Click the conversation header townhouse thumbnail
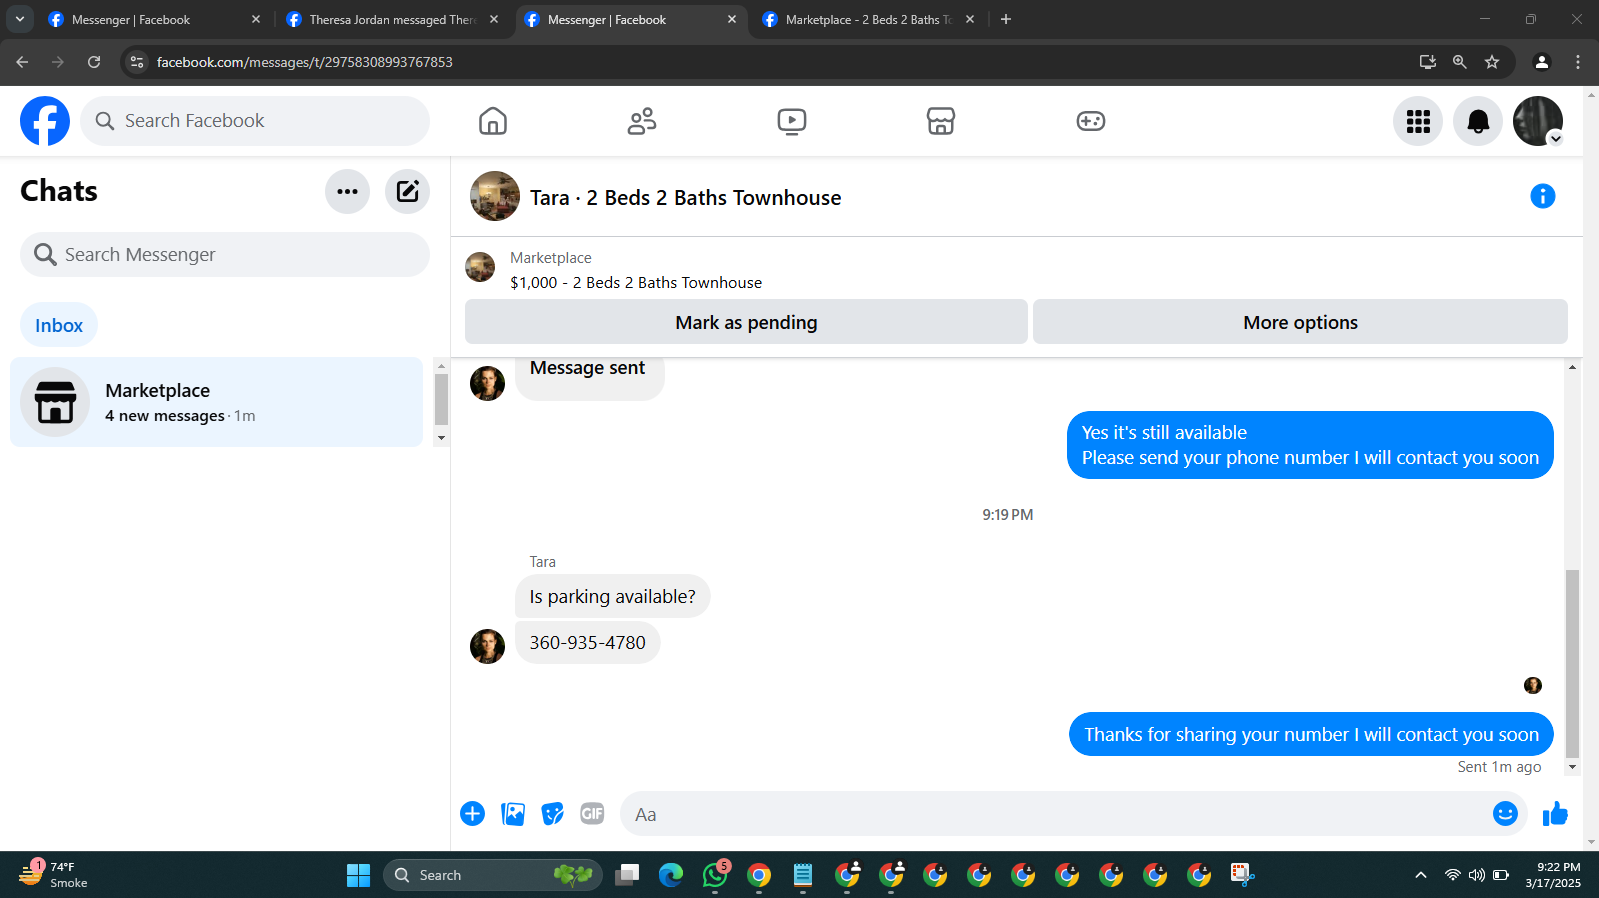The height and width of the screenshot is (898, 1599). [495, 196]
